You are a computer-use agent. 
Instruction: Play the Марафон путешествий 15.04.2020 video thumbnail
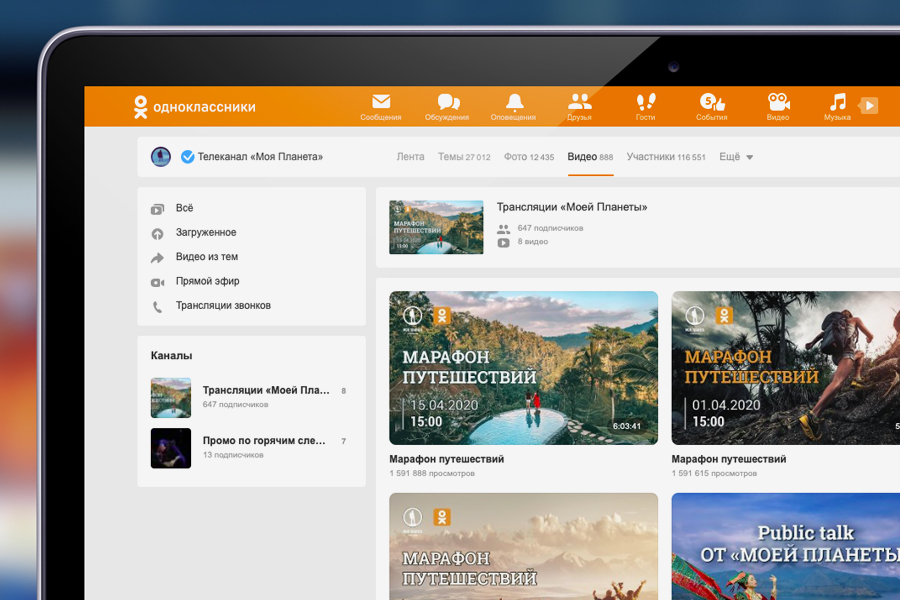pyautogui.click(x=523, y=368)
